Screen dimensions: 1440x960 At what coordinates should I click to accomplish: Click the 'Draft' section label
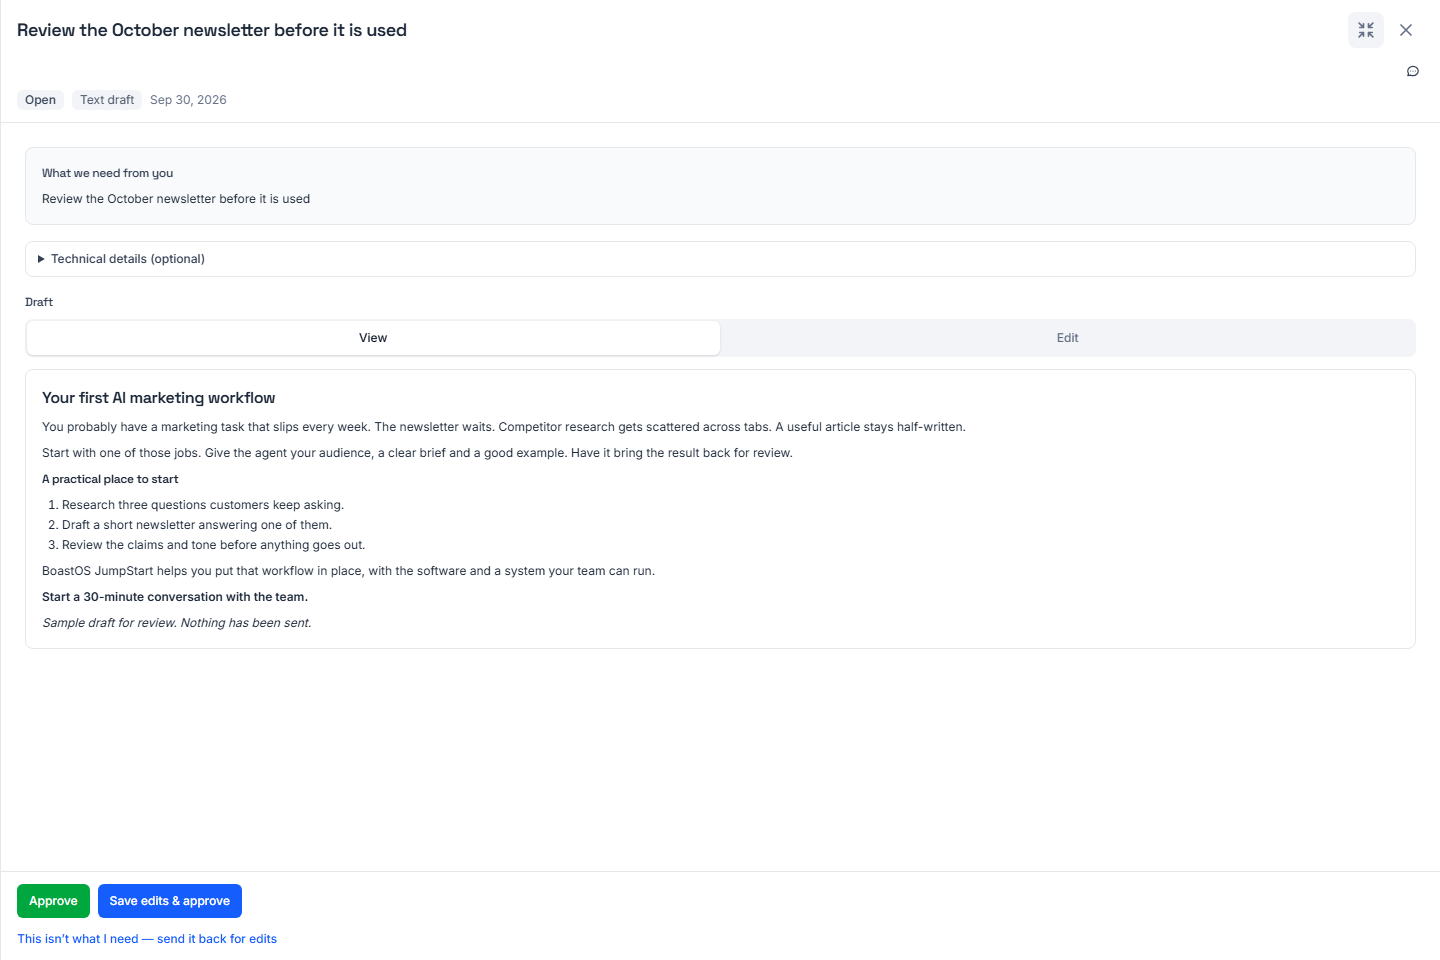(39, 302)
